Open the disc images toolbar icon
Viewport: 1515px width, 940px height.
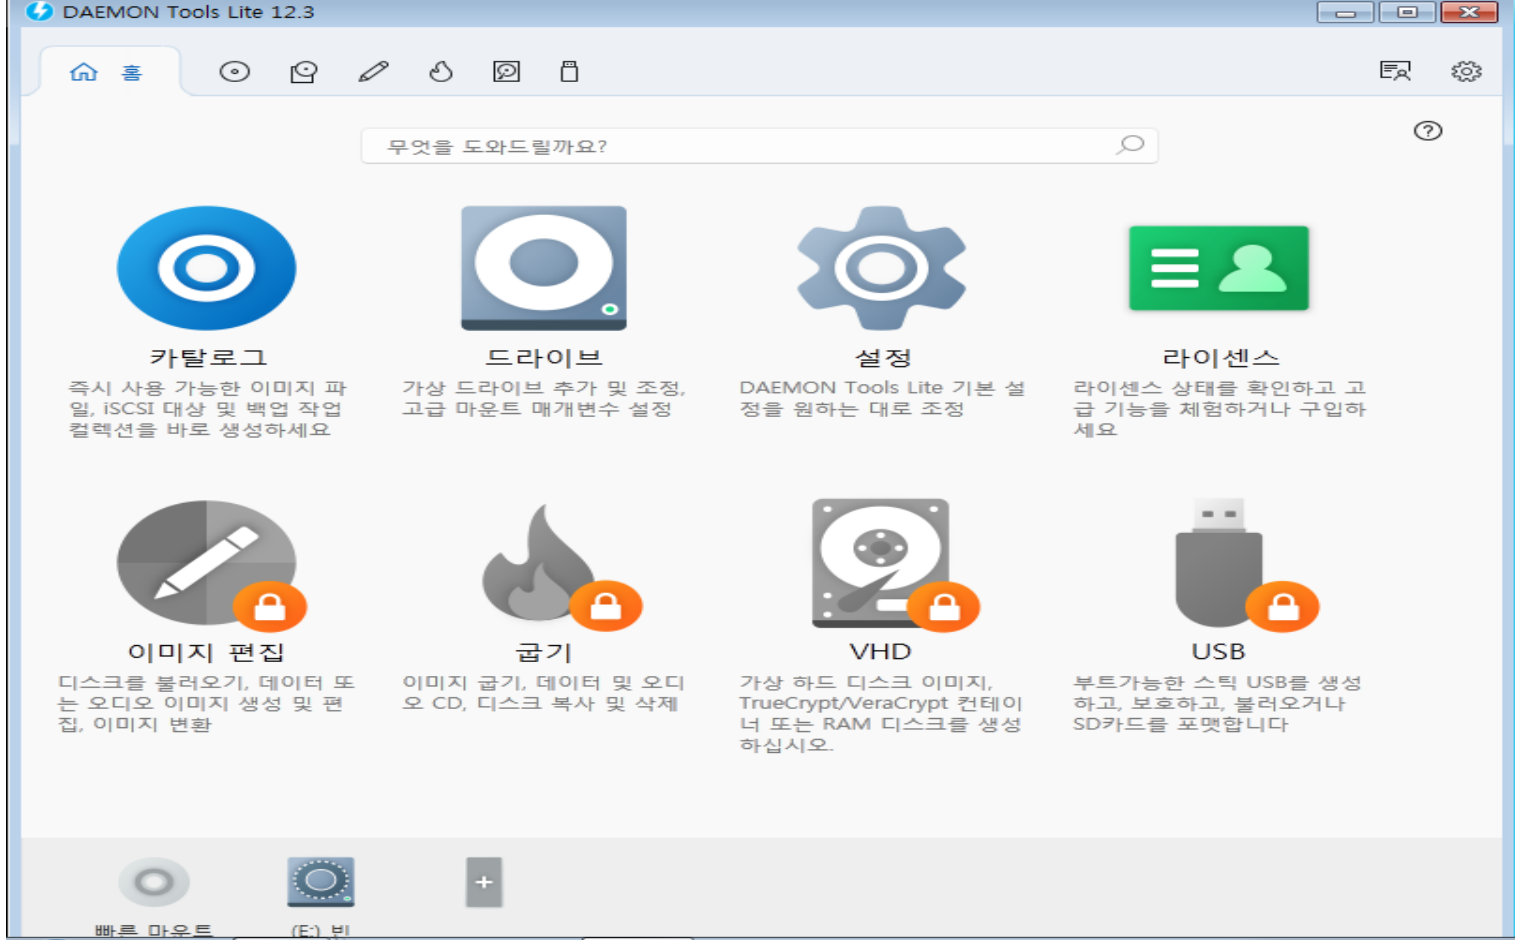(235, 72)
